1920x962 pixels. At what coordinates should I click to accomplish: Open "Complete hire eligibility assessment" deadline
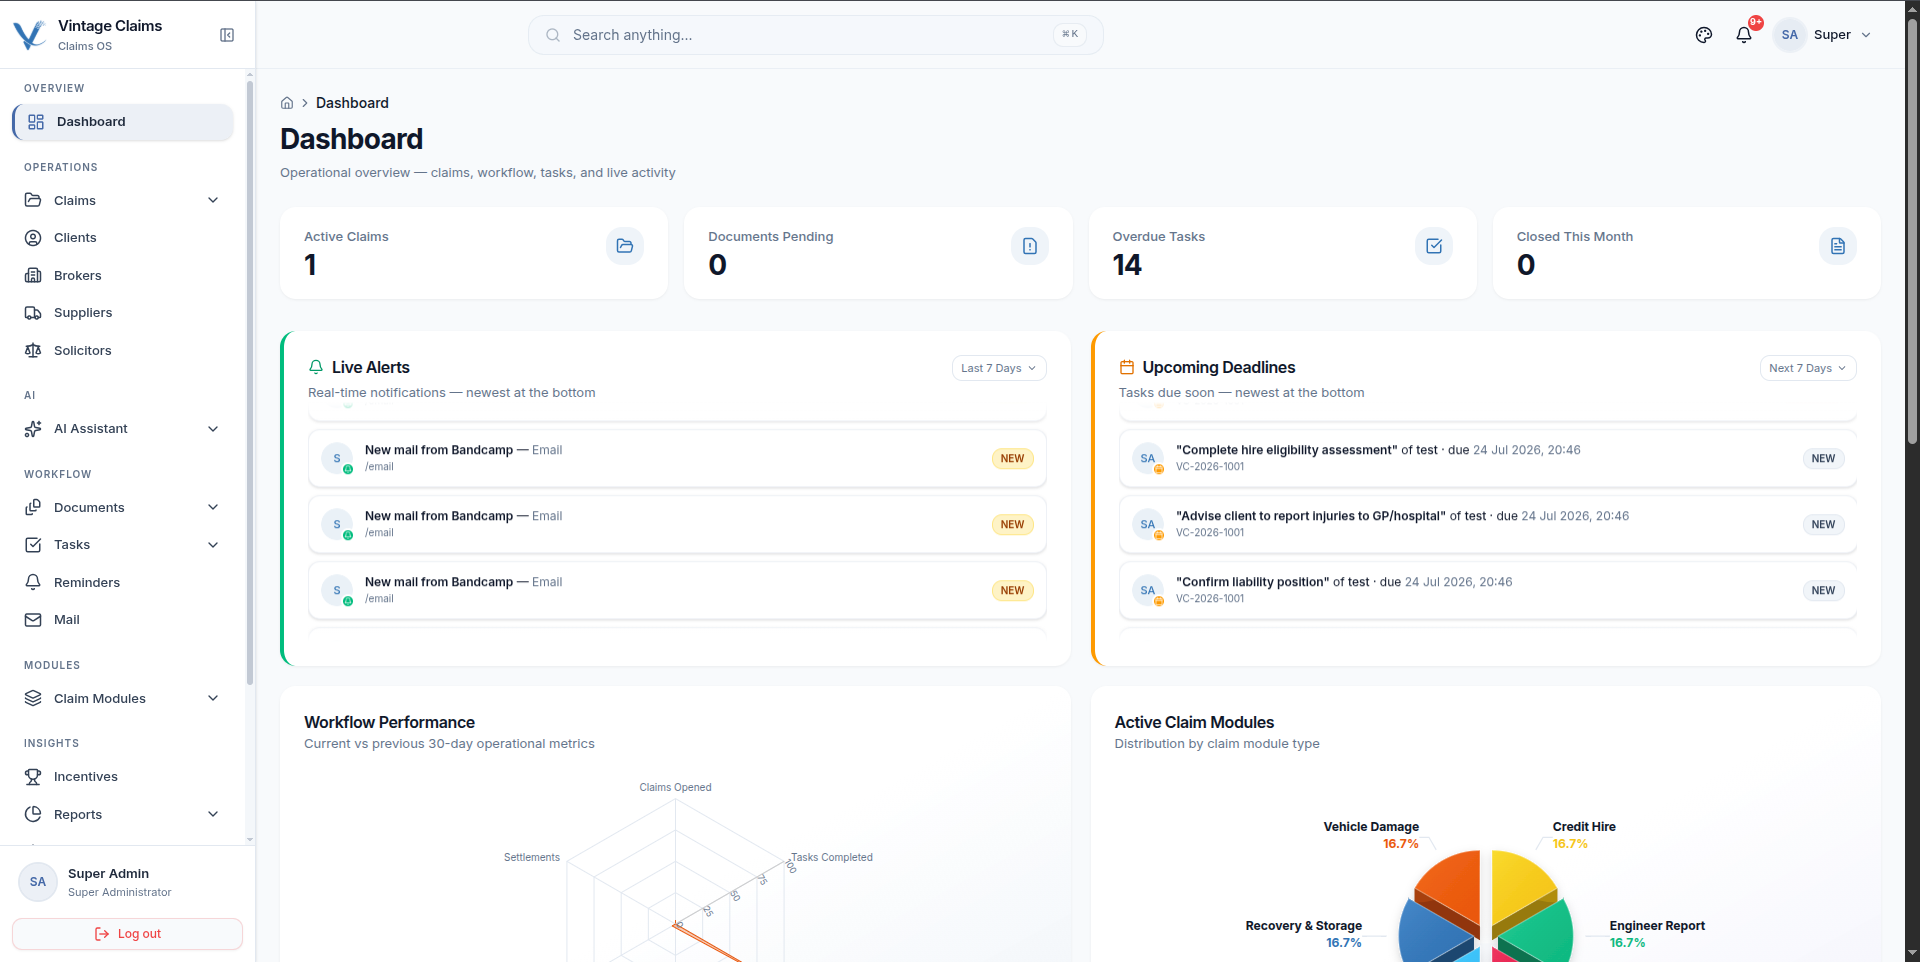coord(1488,458)
